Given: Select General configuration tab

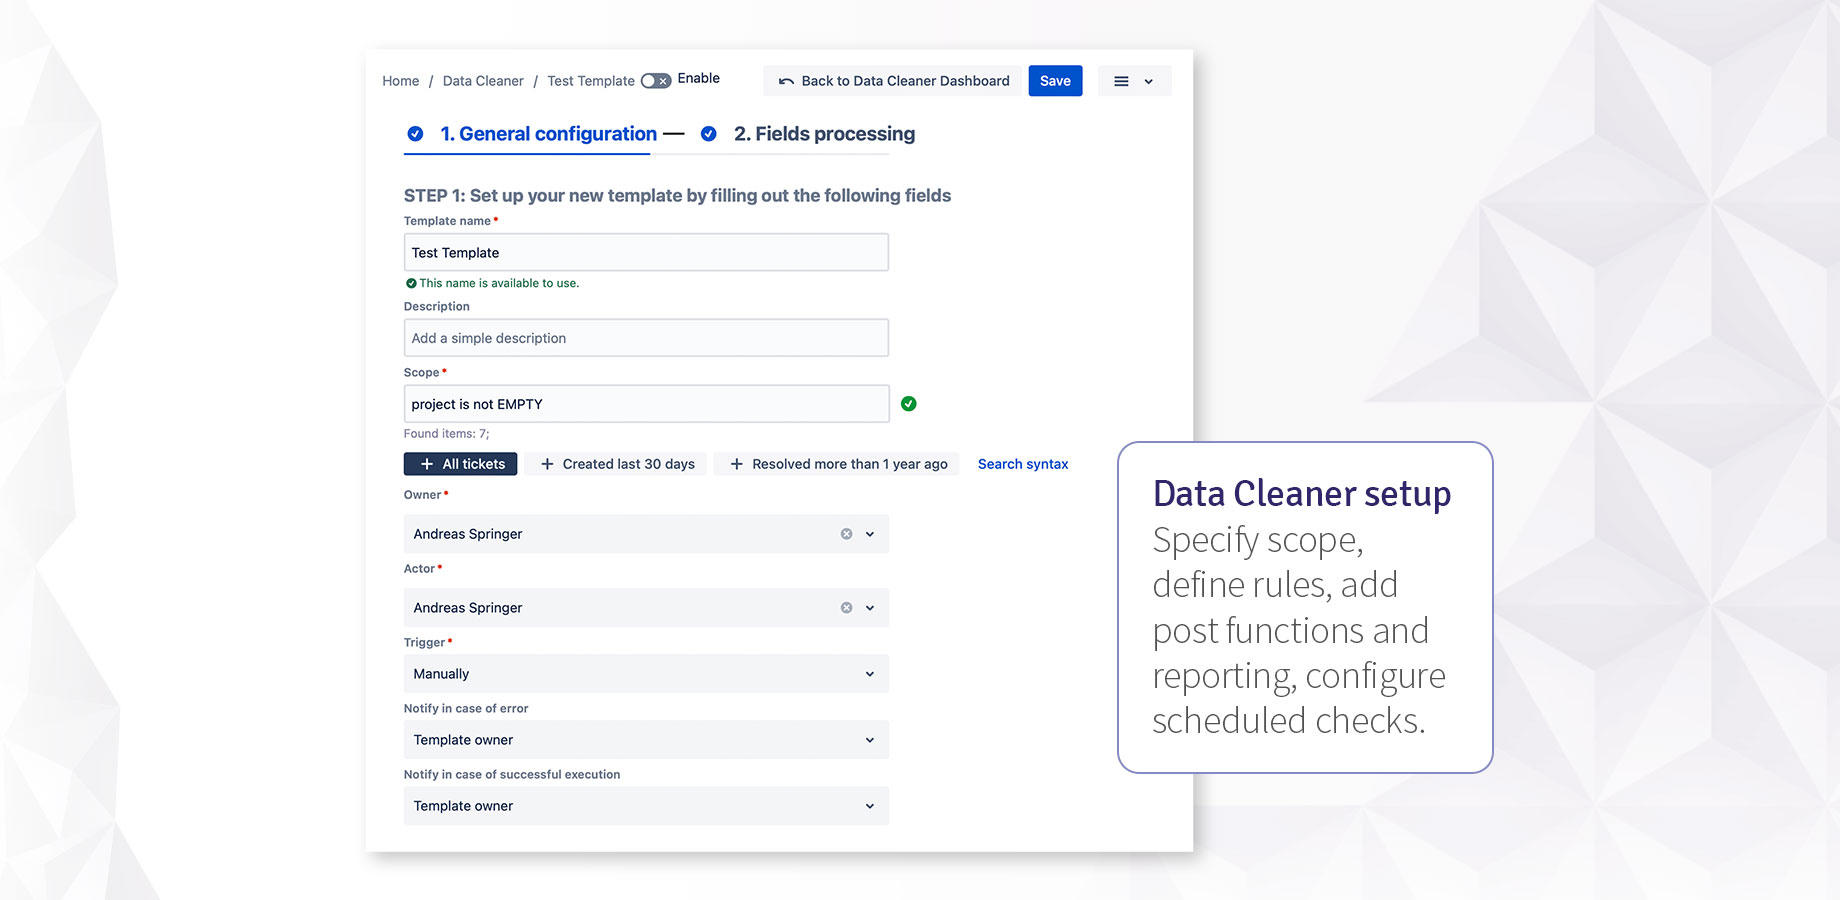Looking at the screenshot, I should click(x=548, y=134).
